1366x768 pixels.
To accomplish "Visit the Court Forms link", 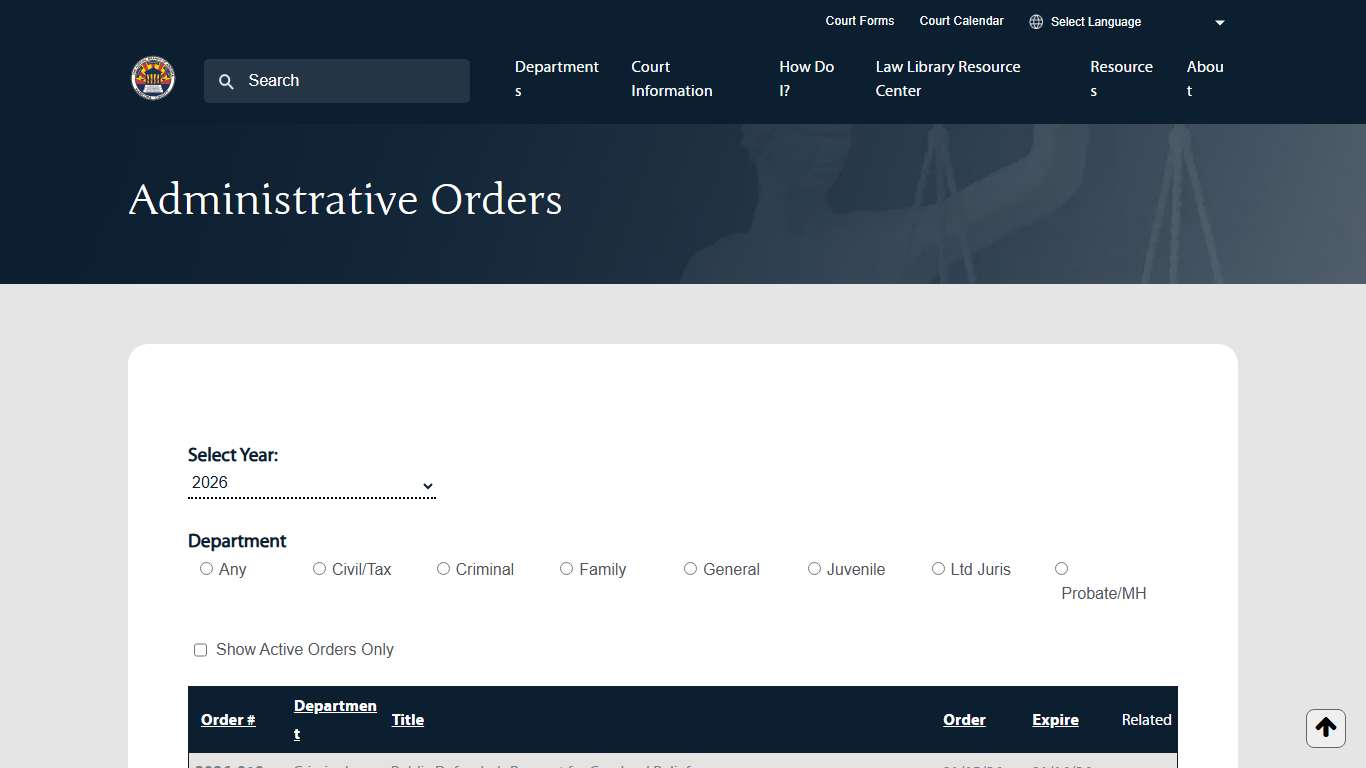I will coord(859,21).
